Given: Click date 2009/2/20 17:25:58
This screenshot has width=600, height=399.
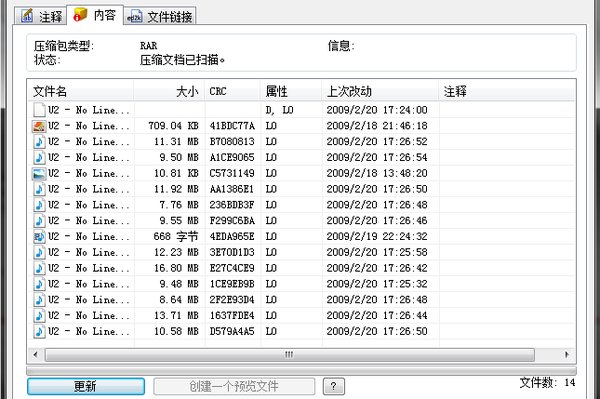Looking at the screenshot, I should (x=377, y=252).
